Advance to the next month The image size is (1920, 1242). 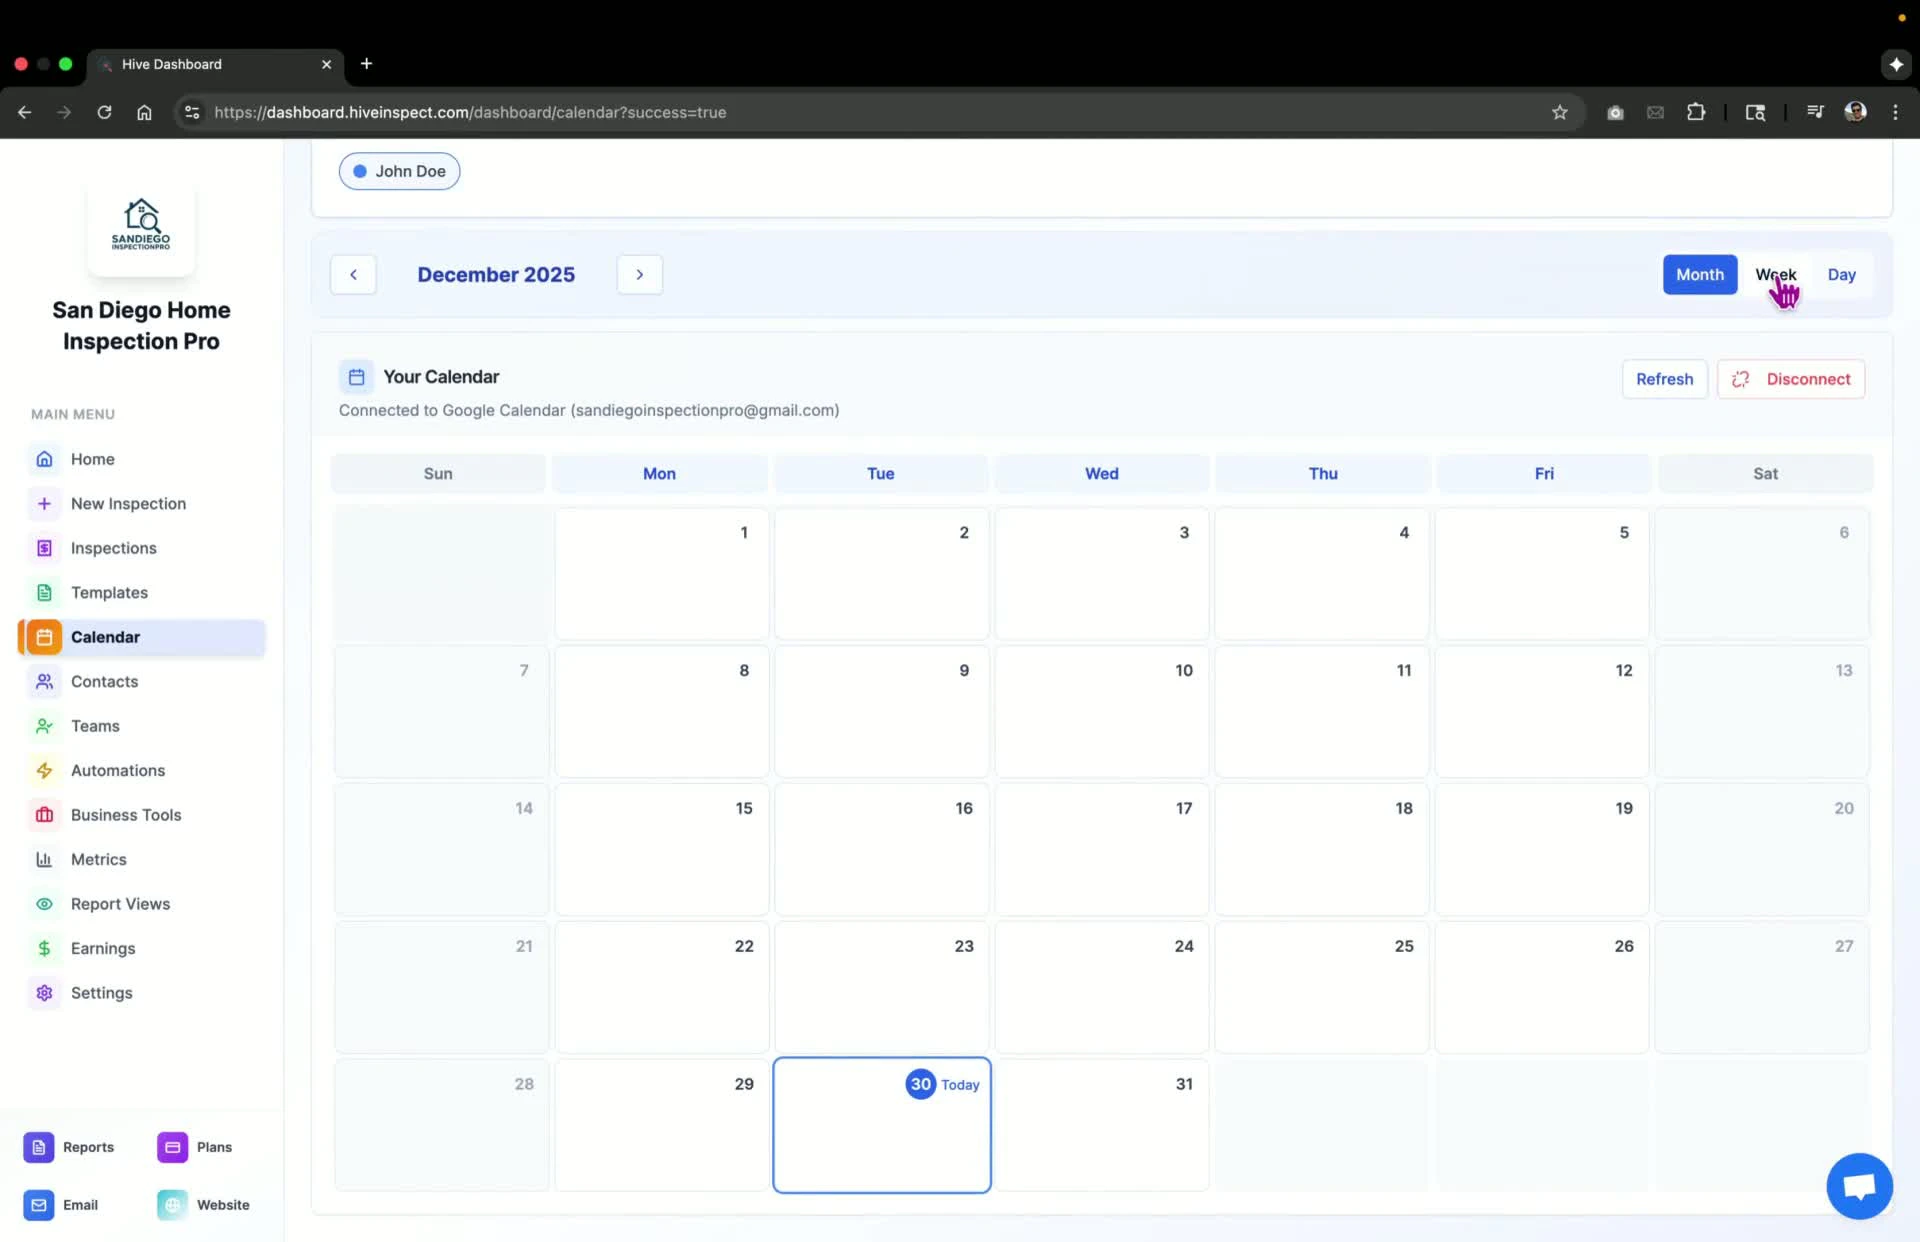pyautogui.click(x=639, y=274)
